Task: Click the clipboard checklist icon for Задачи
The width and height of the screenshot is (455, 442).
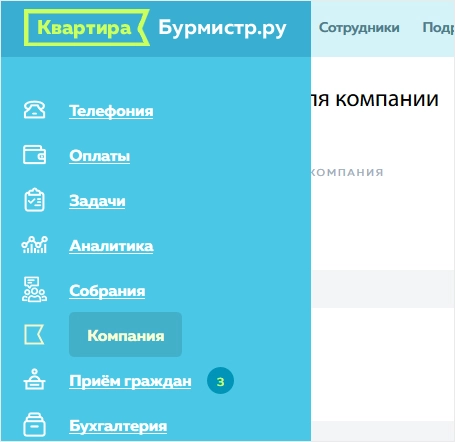Action: (x=34, y=200)
